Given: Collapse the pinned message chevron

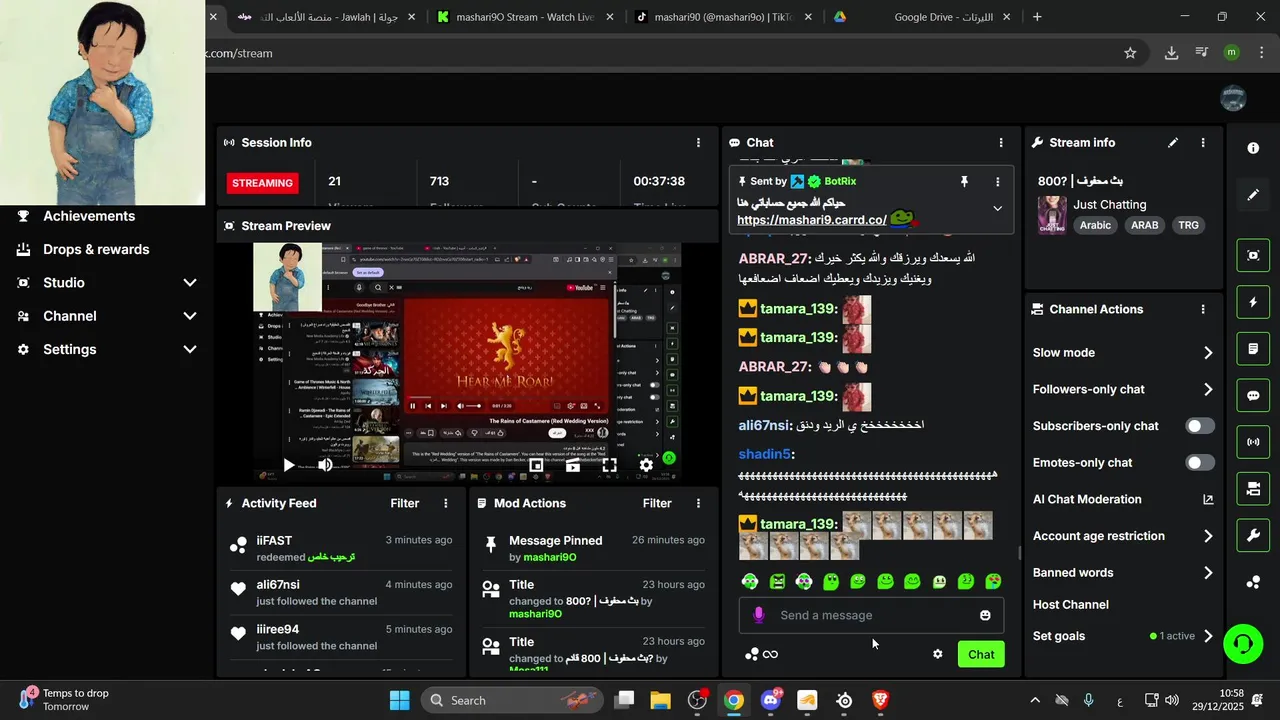Looking at the screenshot, I should 997,208.
